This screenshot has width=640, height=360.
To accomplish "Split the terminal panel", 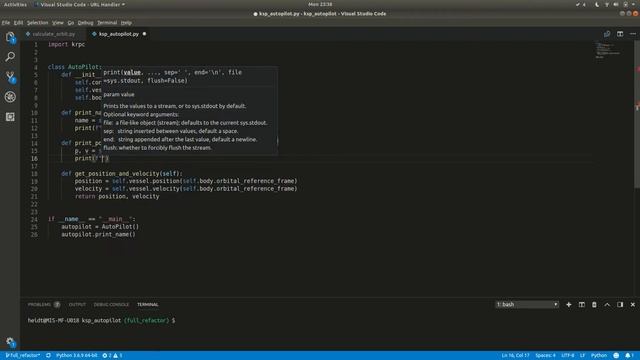I will [x=582, y=304].
